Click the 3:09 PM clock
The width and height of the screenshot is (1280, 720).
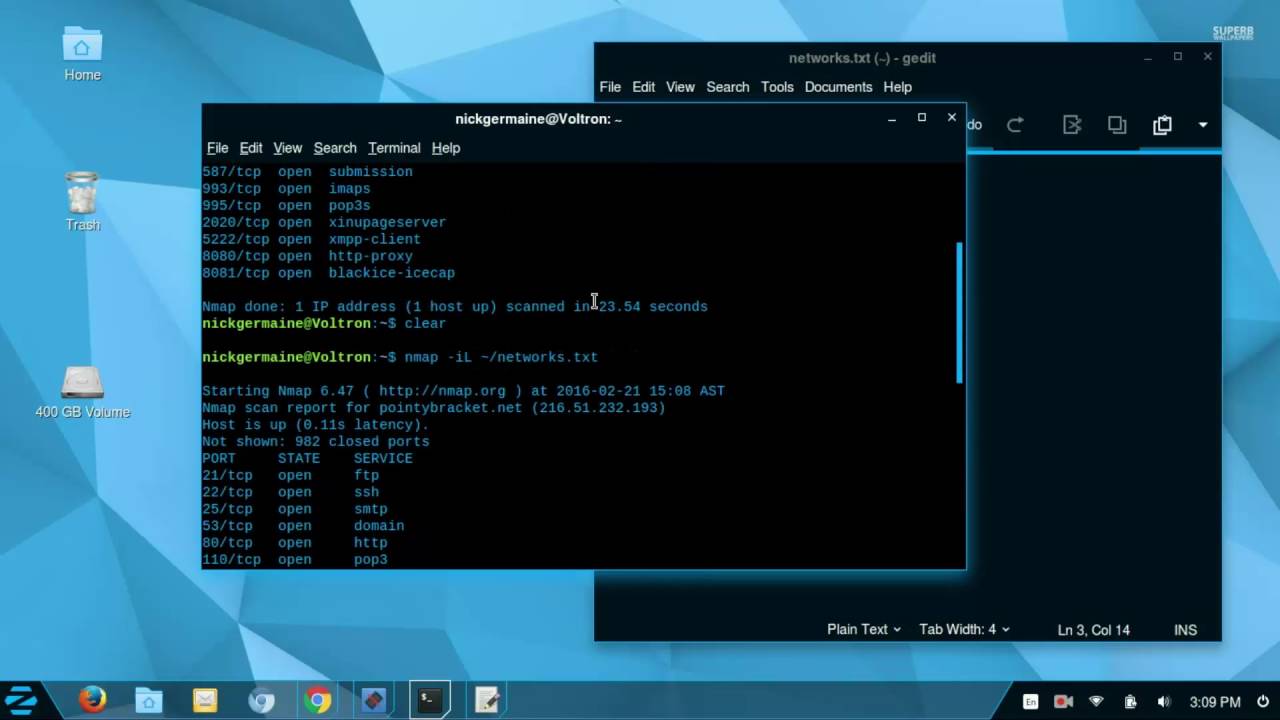1215,702
